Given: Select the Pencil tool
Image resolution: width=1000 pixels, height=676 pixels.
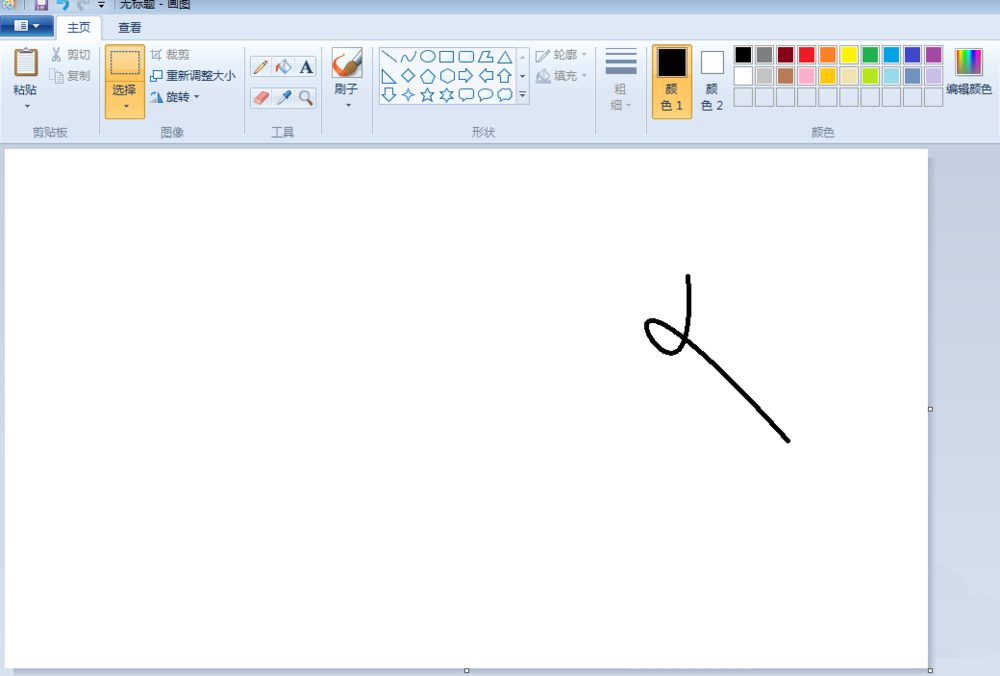Looking at the screenshot, I should coord(259,64).
